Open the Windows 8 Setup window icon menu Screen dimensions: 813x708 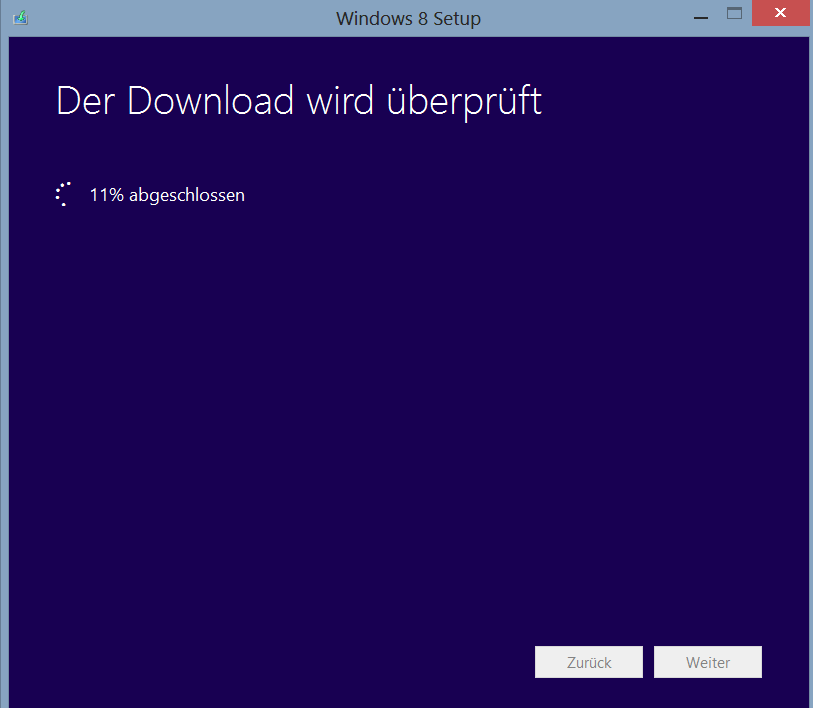pos(20,18)
